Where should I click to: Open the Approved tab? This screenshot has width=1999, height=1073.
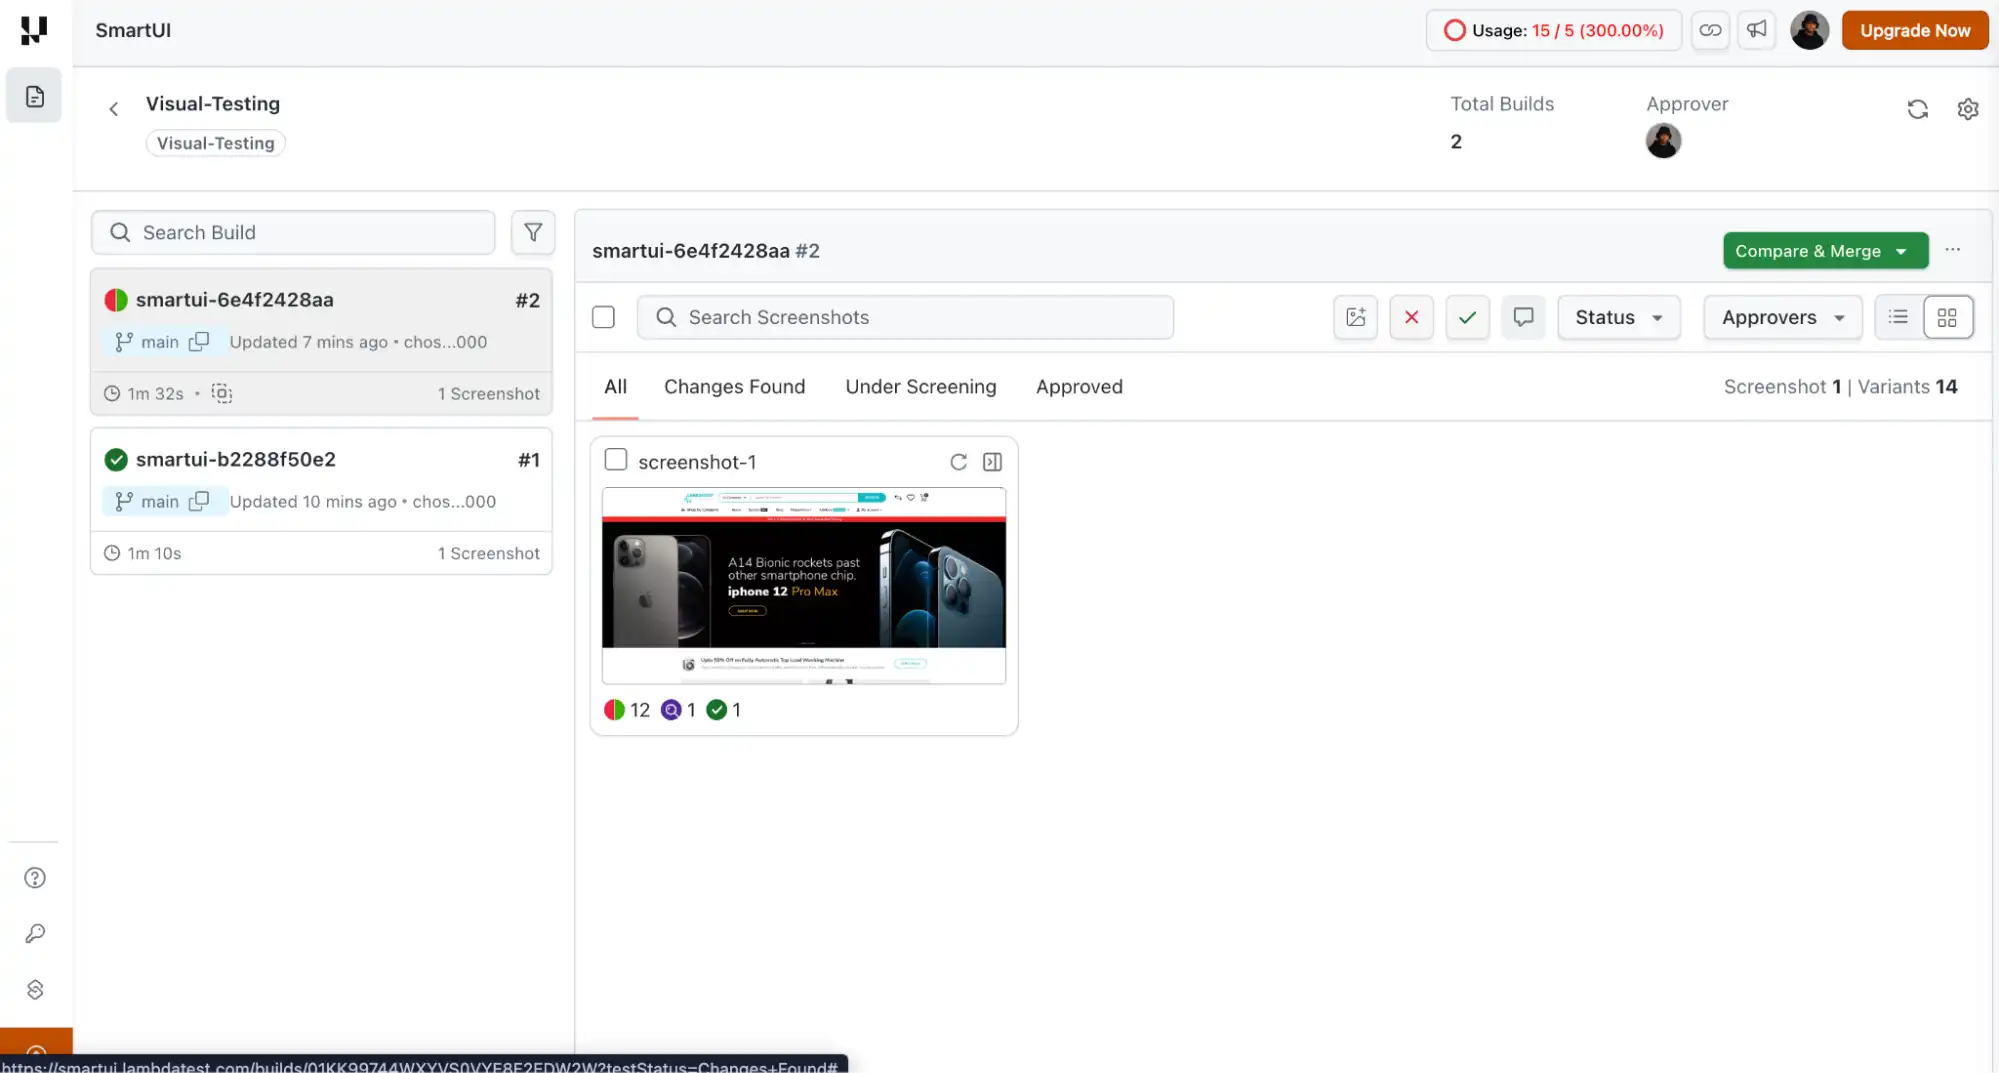click(x=1079, y=387)
